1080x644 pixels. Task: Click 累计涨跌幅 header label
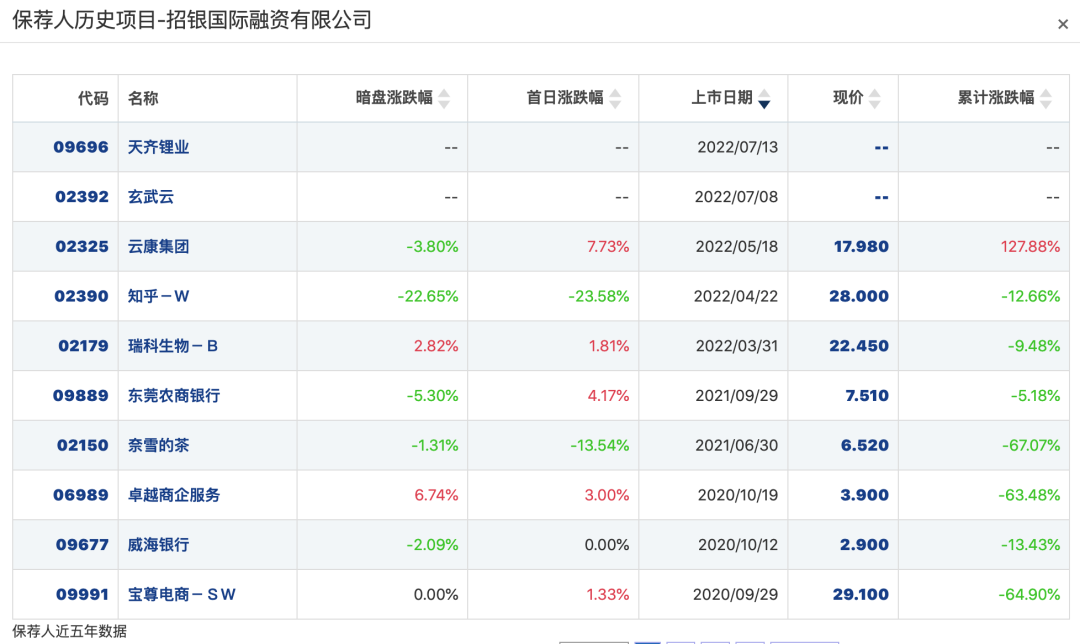tap(996, 98)
